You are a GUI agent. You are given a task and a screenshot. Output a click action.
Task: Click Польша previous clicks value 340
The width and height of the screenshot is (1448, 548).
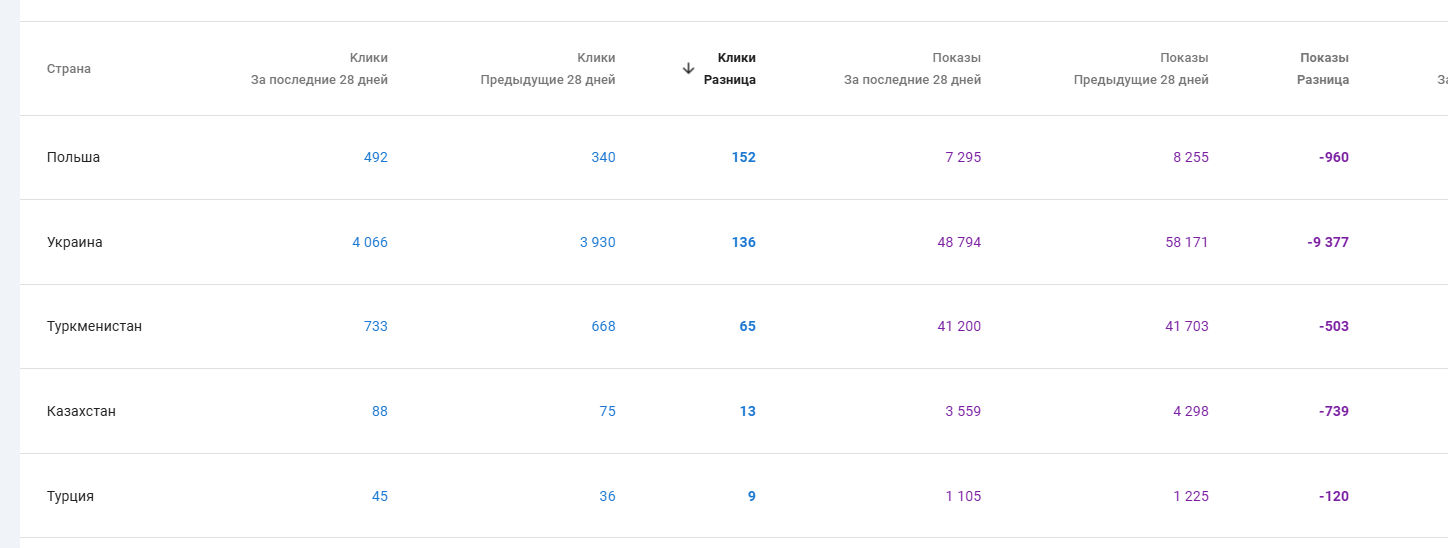coord(603,158)
